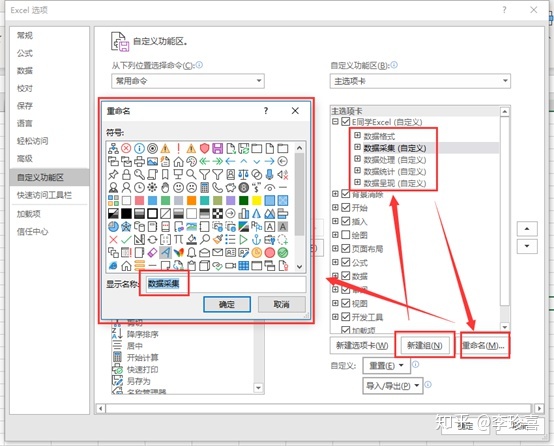Pick the telephone handset symbol
This screenshot has height=446, width=554.
pos(218,188)
